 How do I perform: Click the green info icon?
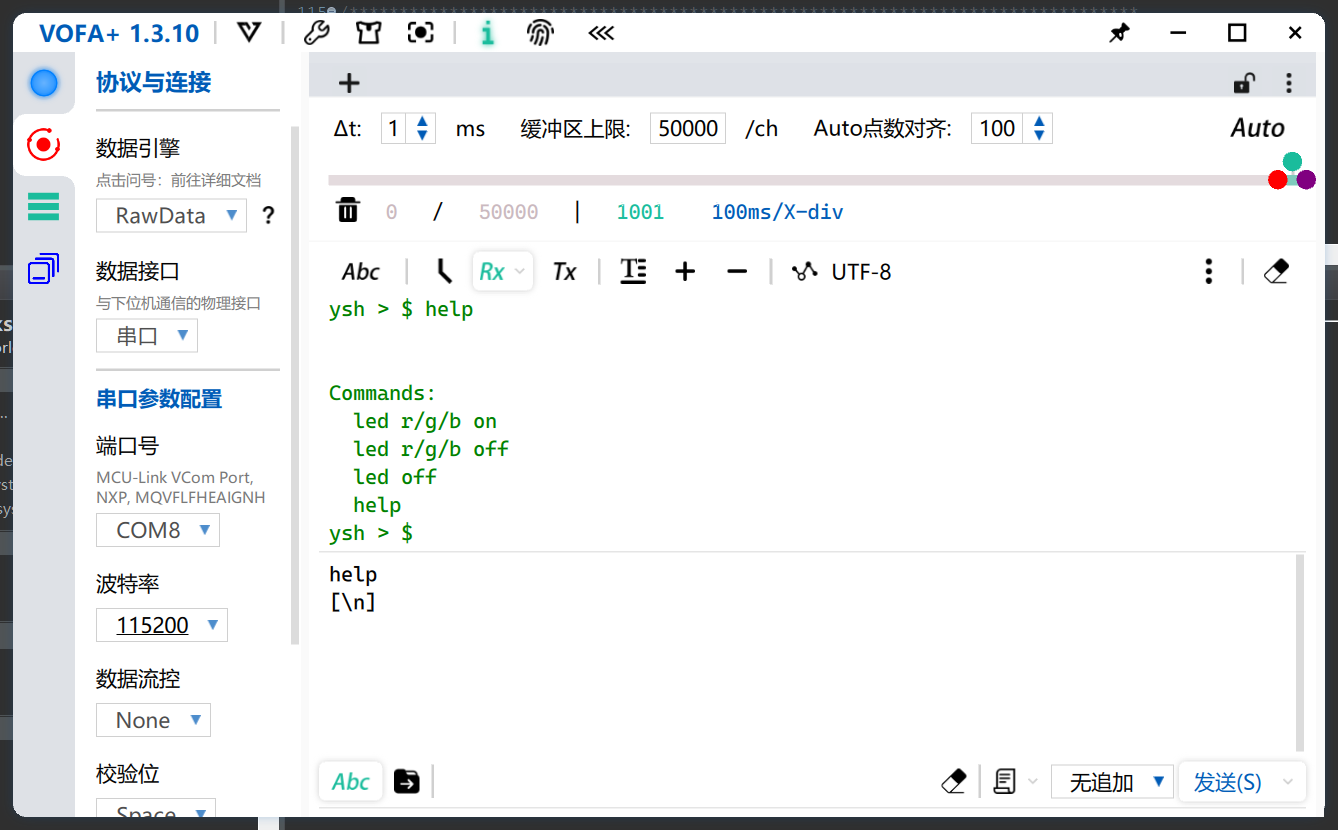point(487,33)
